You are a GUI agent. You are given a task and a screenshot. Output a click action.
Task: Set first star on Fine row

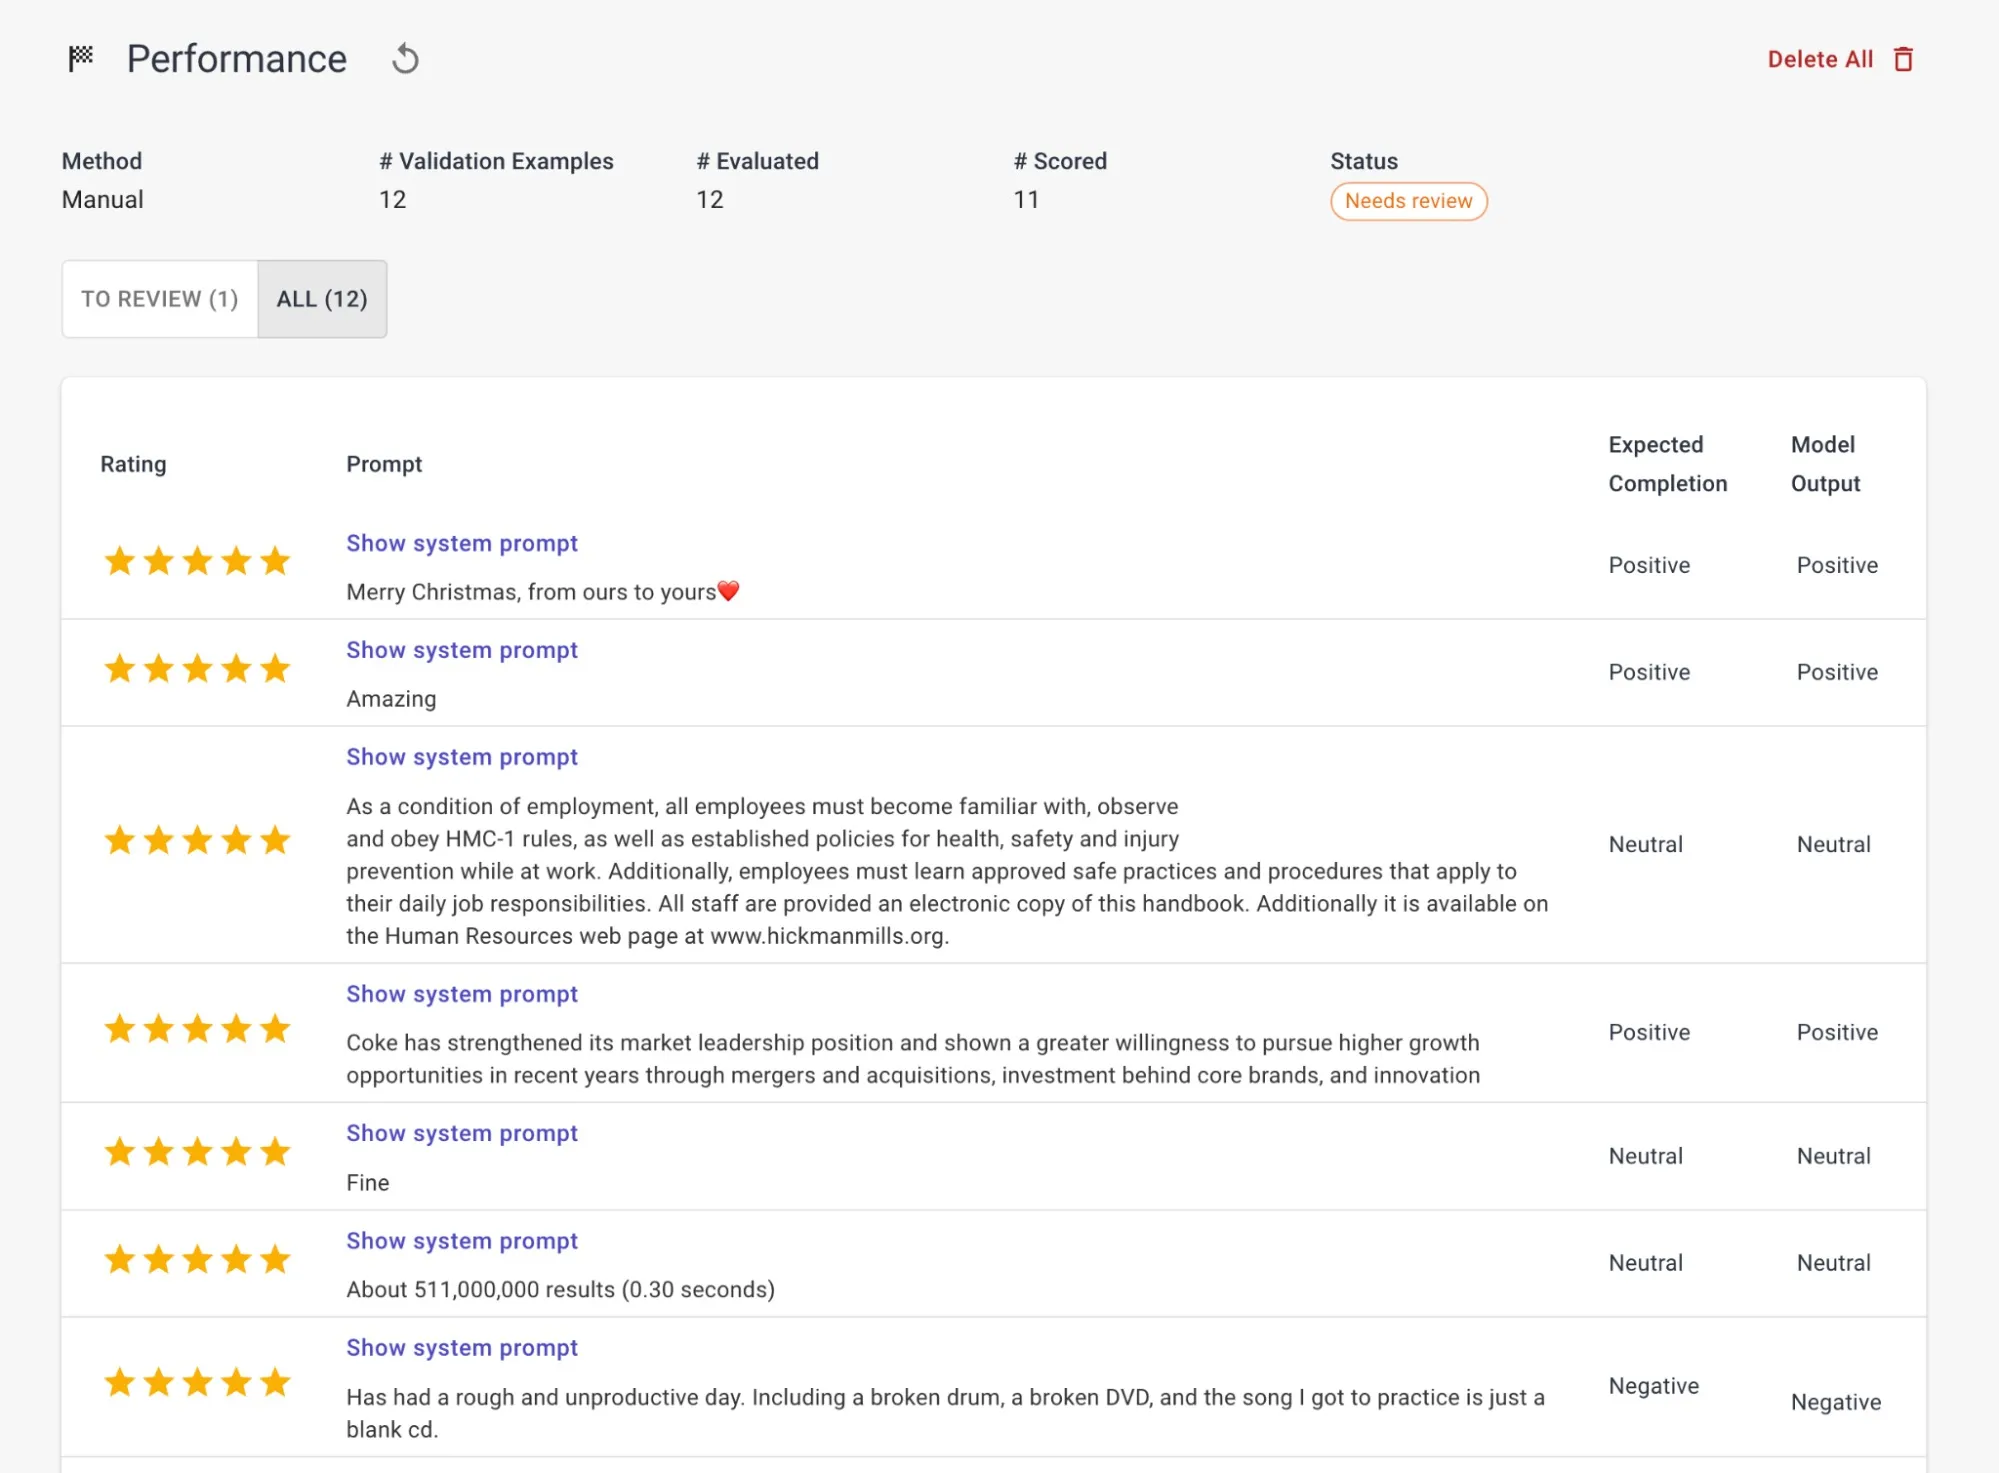coord(120,1152)
